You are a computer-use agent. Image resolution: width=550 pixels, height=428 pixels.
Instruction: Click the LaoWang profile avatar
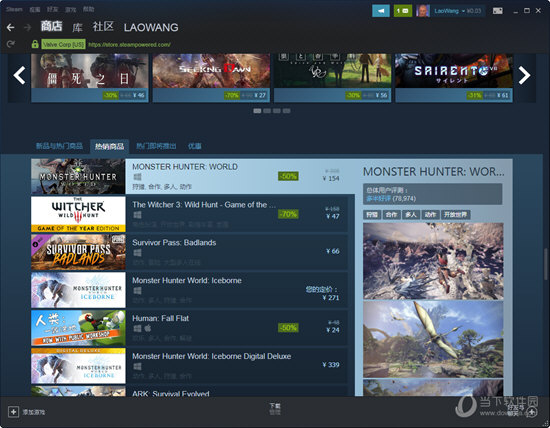click(x=422, y=11)
